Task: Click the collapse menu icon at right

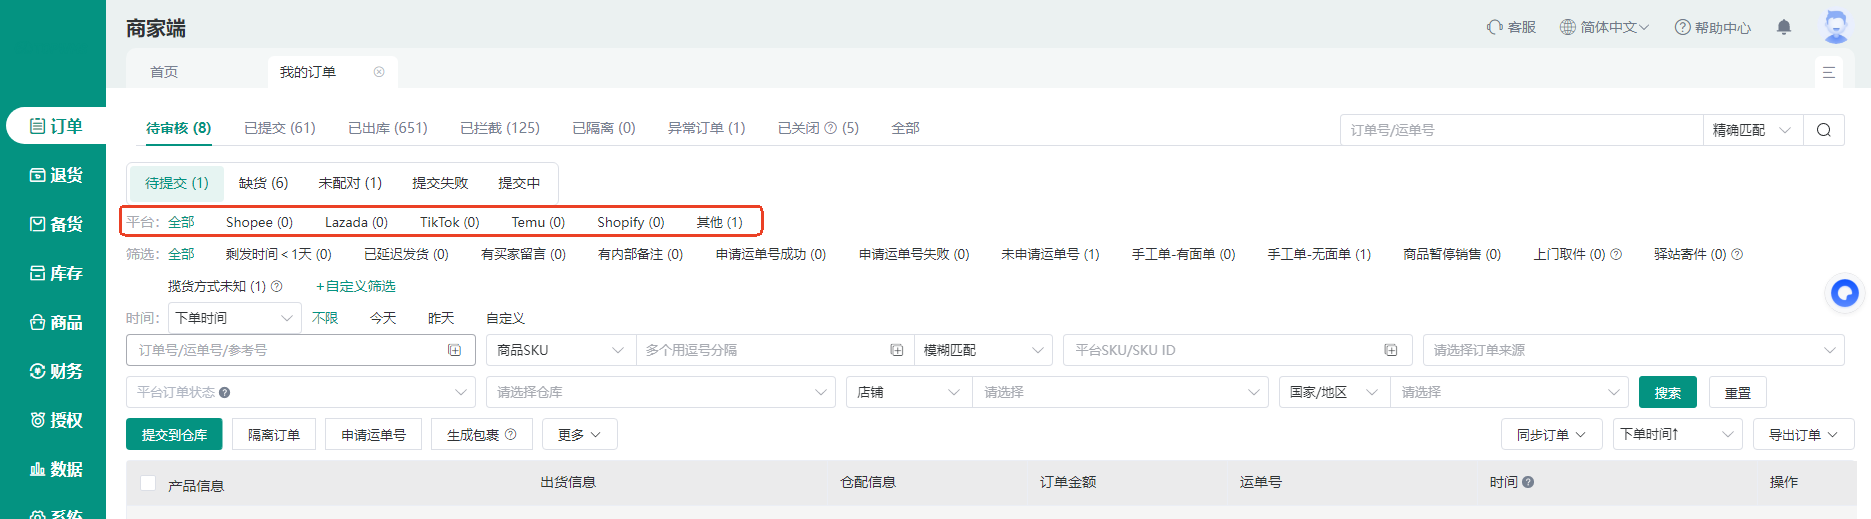Action: 1828,72
